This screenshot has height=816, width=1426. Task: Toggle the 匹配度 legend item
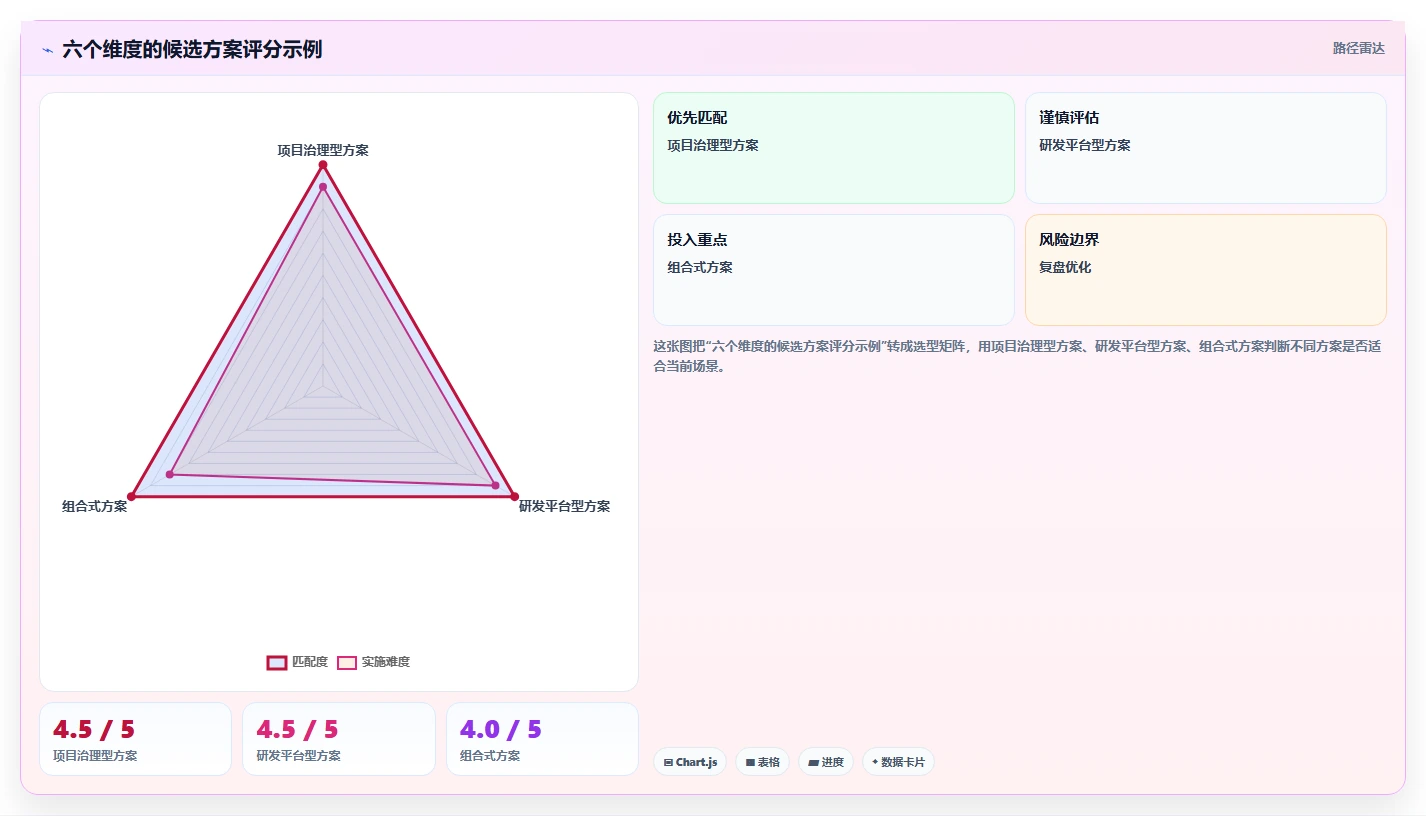pos(297,662)
